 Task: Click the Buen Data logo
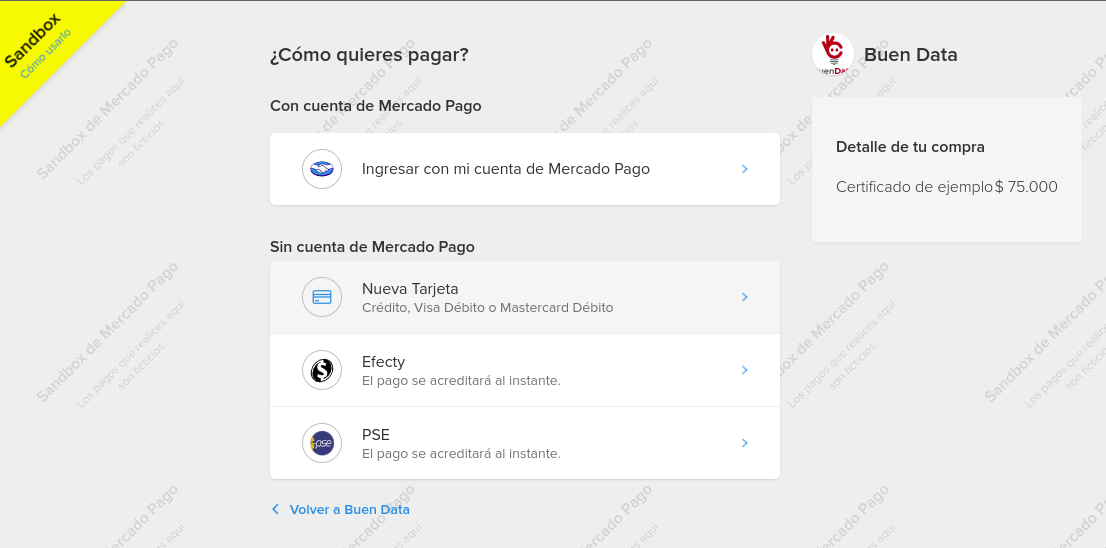832,54
